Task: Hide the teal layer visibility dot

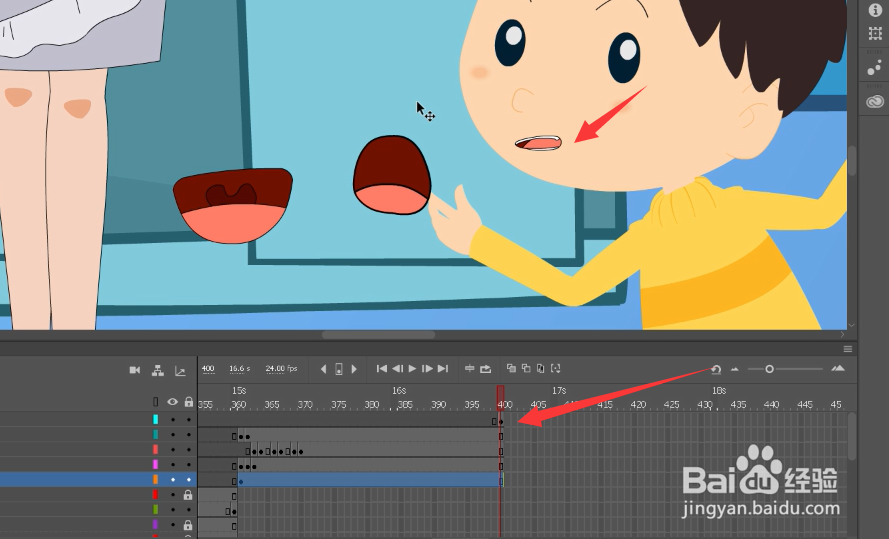Action: (x=173, y=435)
